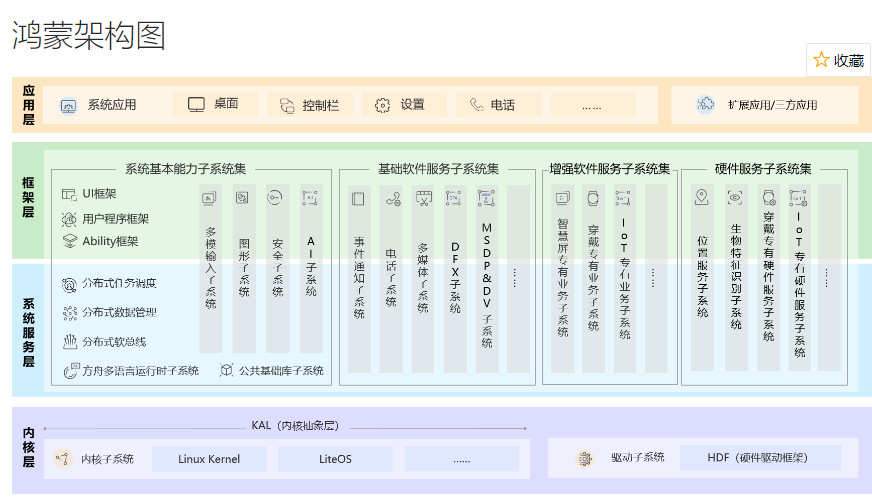Click the icon above DFX子系统
872x504 pixels.
click(x=454, y=198)
